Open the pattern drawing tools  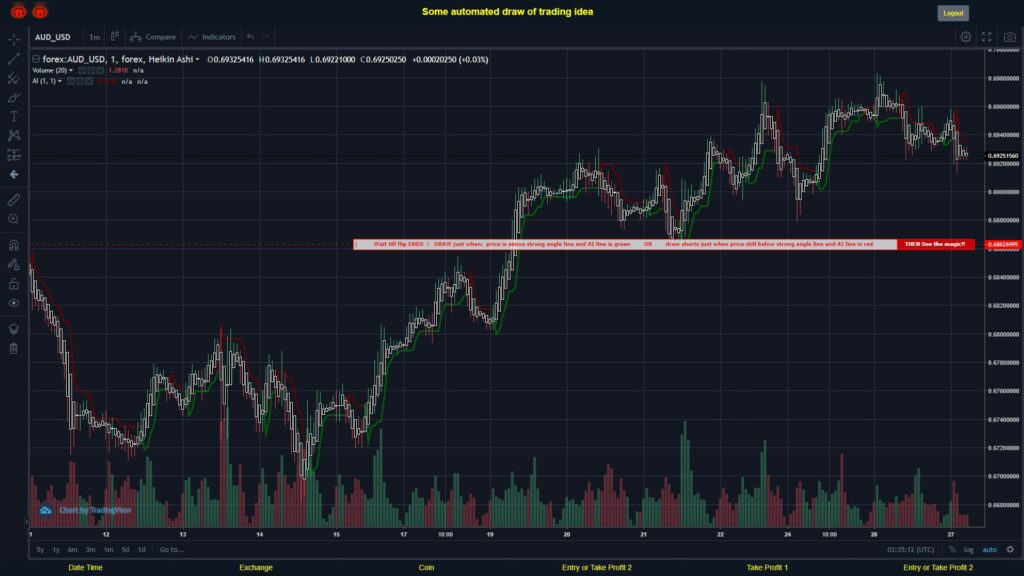click(x=14, y=135)
